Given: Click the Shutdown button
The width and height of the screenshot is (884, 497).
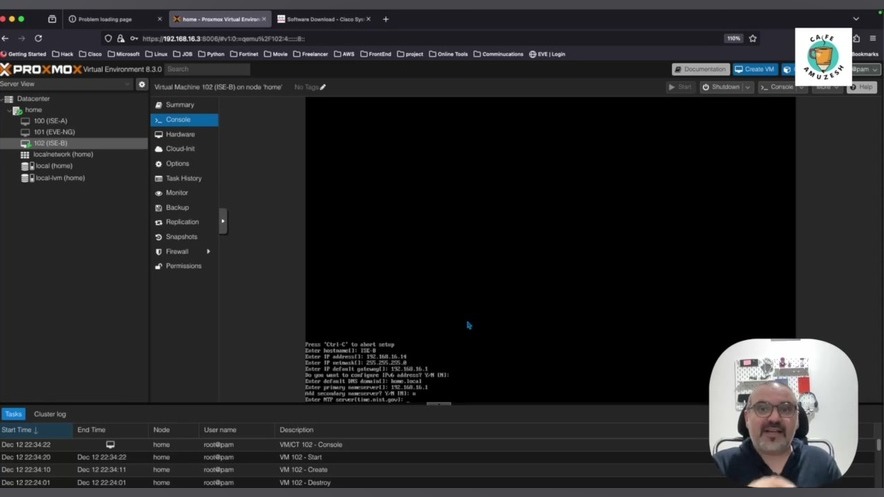Looking at the screenshot, I should coord(721,87).
